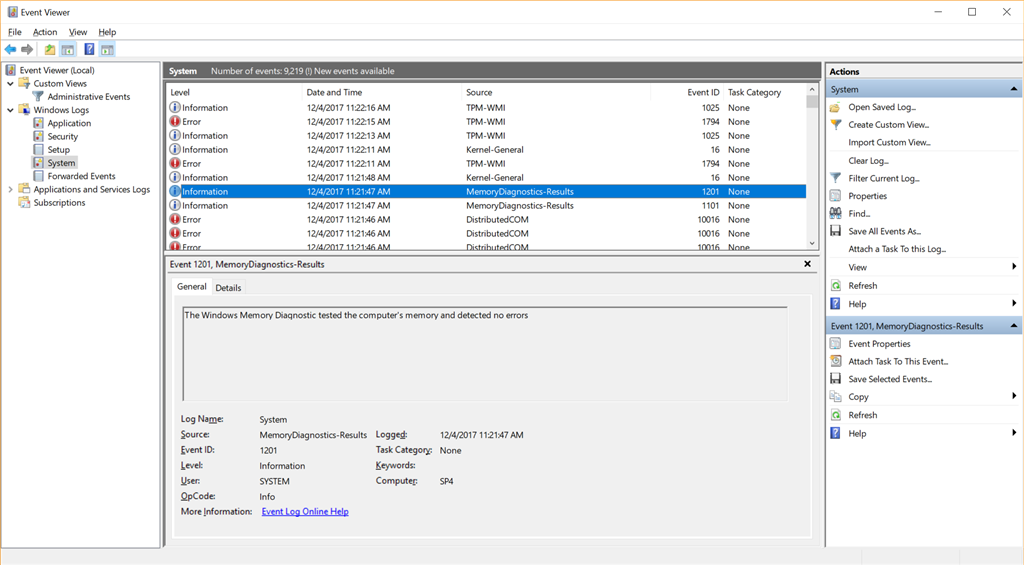The height and width of the screenshot is (565, 1024).
Task: Select the Forwarded Events log
Action: click(81, 176)
